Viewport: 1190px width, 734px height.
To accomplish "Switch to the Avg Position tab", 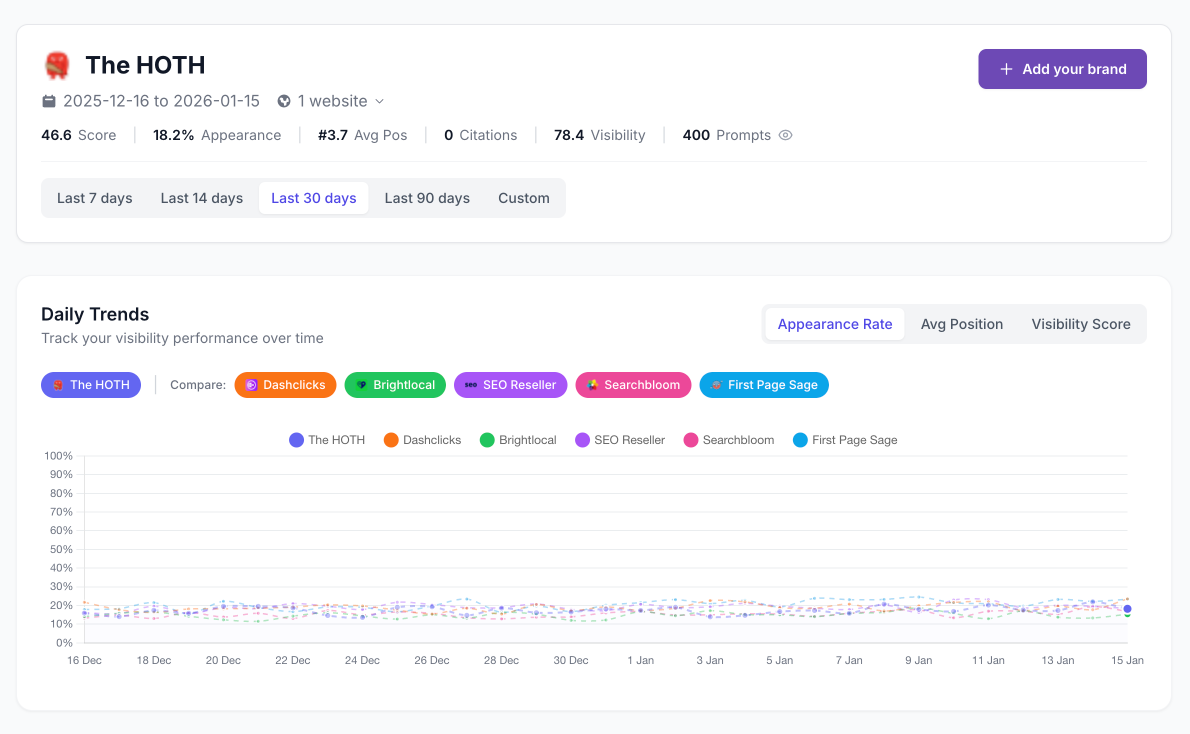I will 961,324.
